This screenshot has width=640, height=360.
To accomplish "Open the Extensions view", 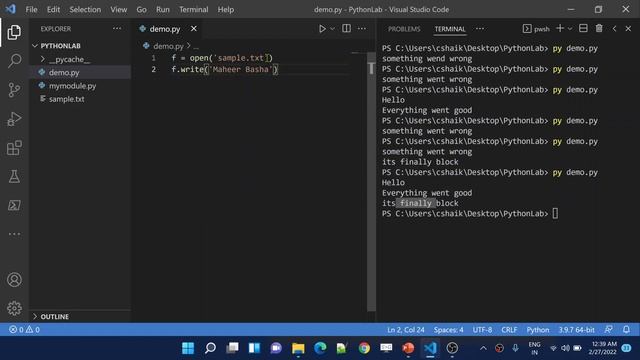I will (x=14, y=148).
